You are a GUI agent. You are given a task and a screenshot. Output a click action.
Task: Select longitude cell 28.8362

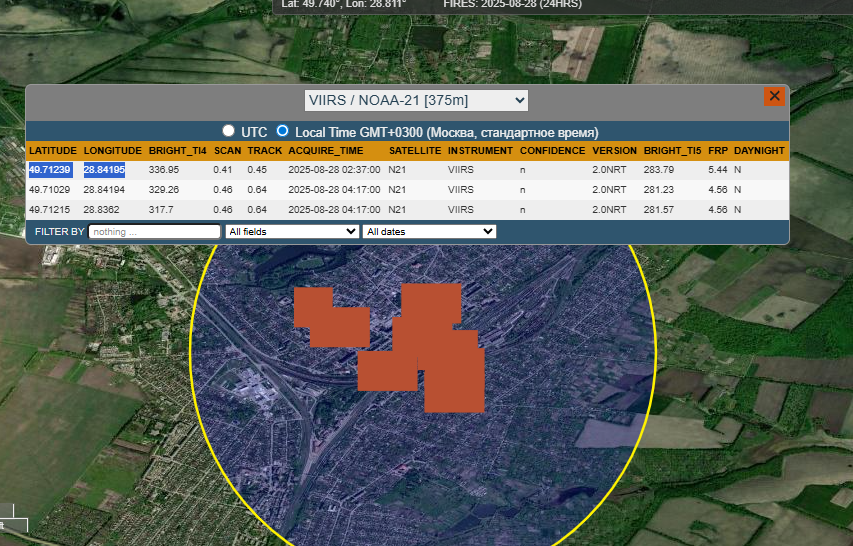tap(101, 209)
